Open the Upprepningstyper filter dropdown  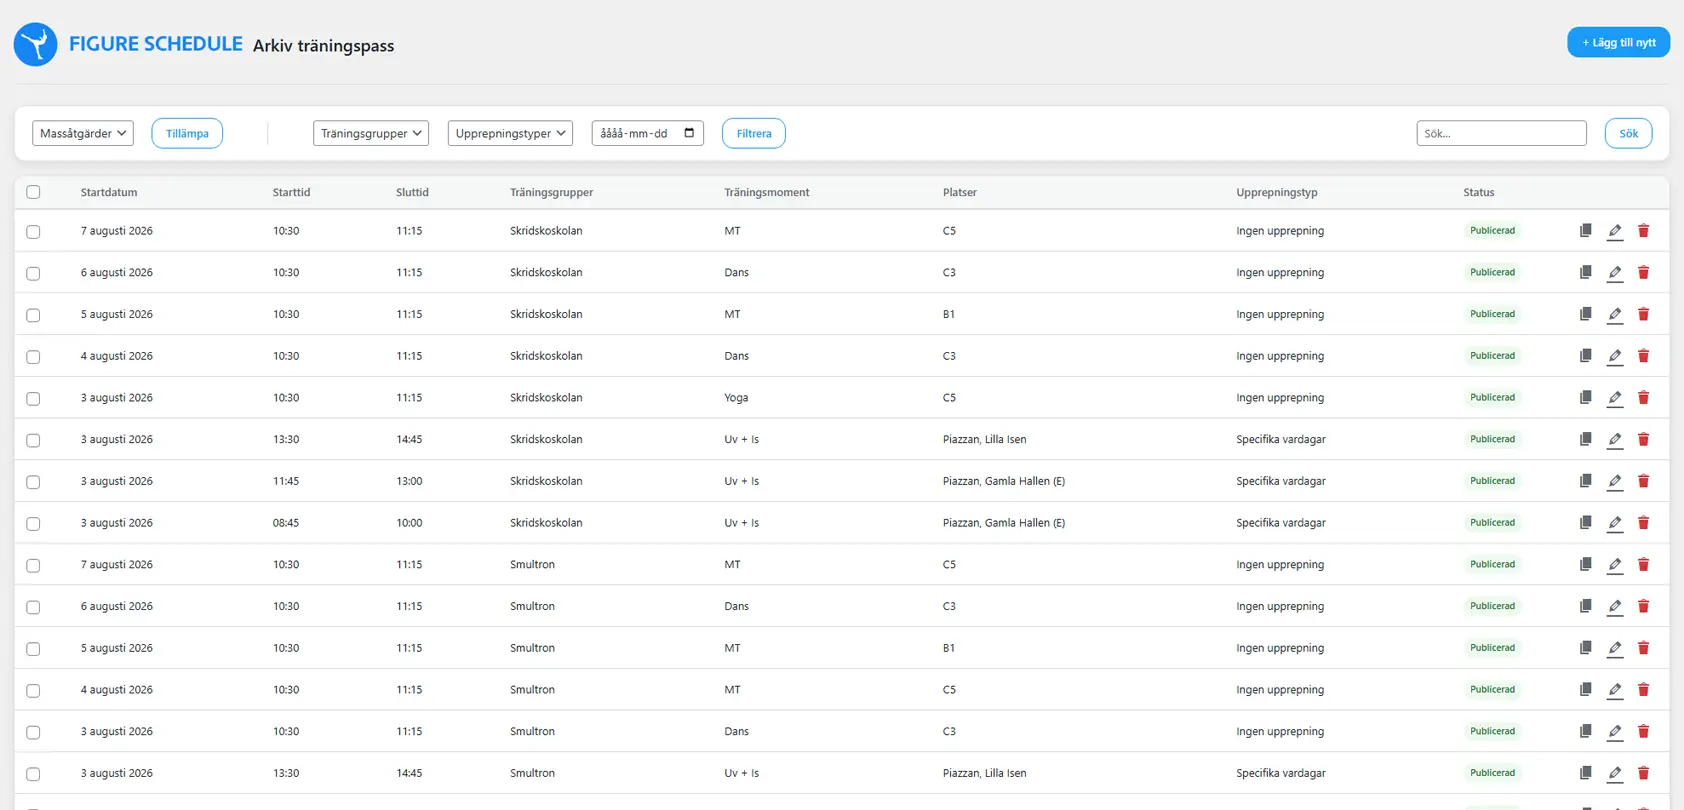point(510,133)
